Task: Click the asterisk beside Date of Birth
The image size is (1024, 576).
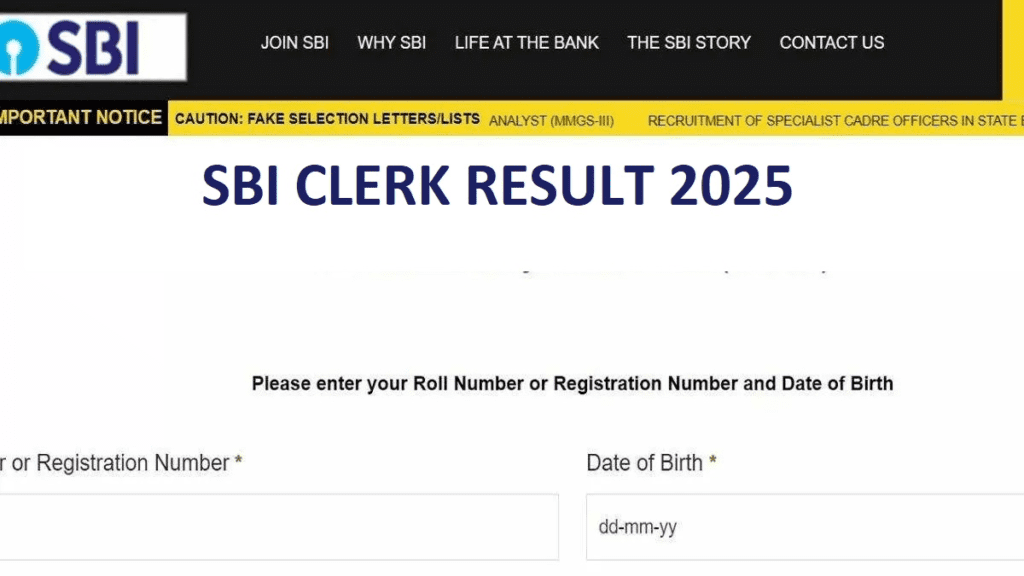Action: point(712,460)
